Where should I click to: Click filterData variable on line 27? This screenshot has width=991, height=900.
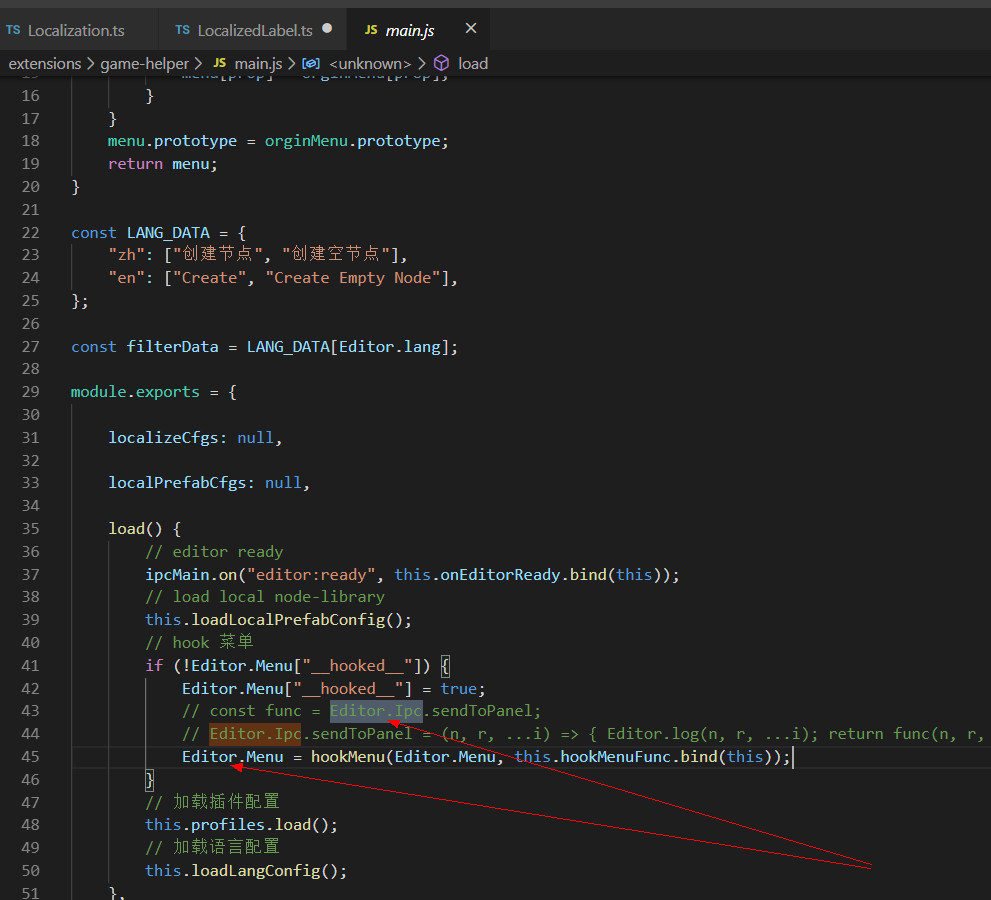coord(172,346)
